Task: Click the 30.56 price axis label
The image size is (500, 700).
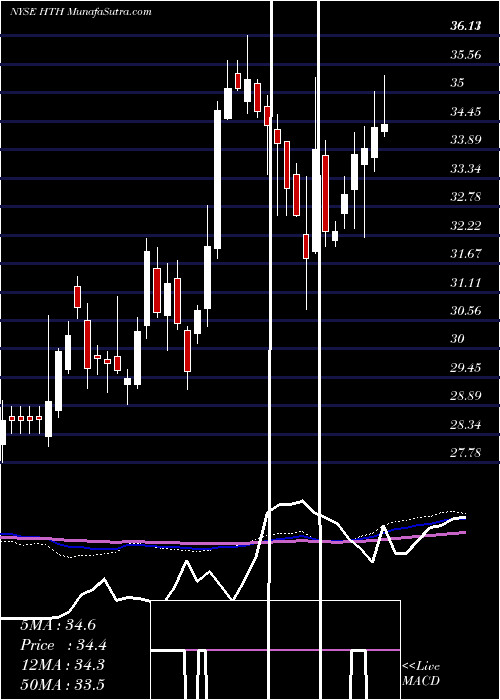Action: tap(466, 311)
